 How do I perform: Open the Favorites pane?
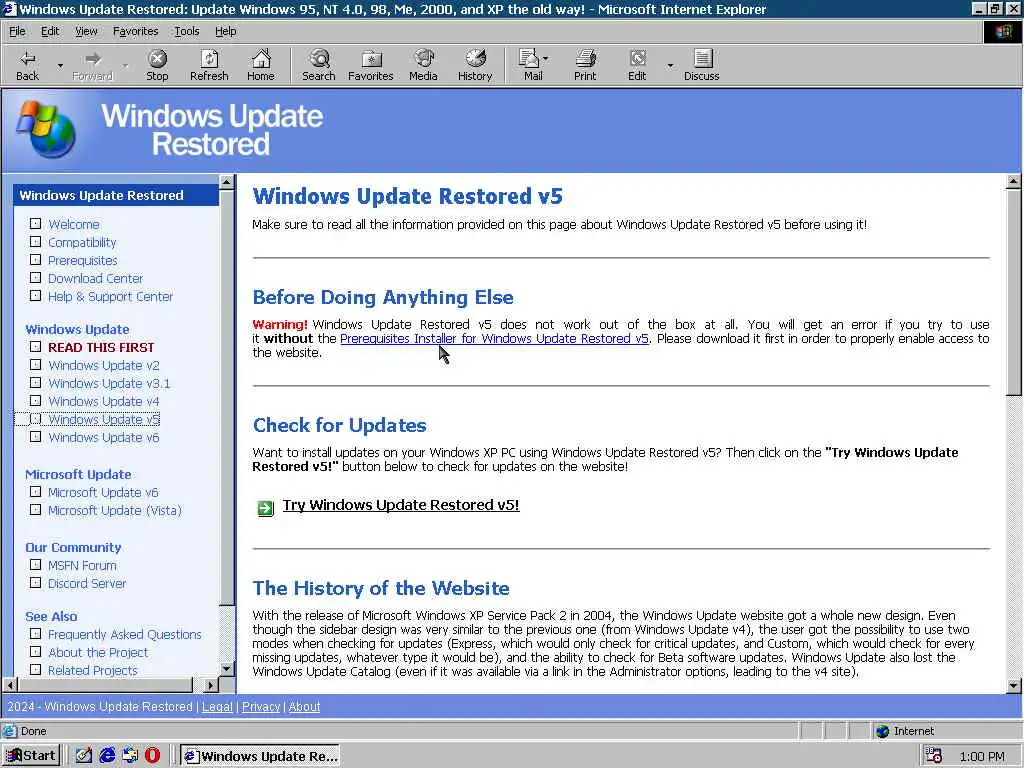(x=370, y=65)
